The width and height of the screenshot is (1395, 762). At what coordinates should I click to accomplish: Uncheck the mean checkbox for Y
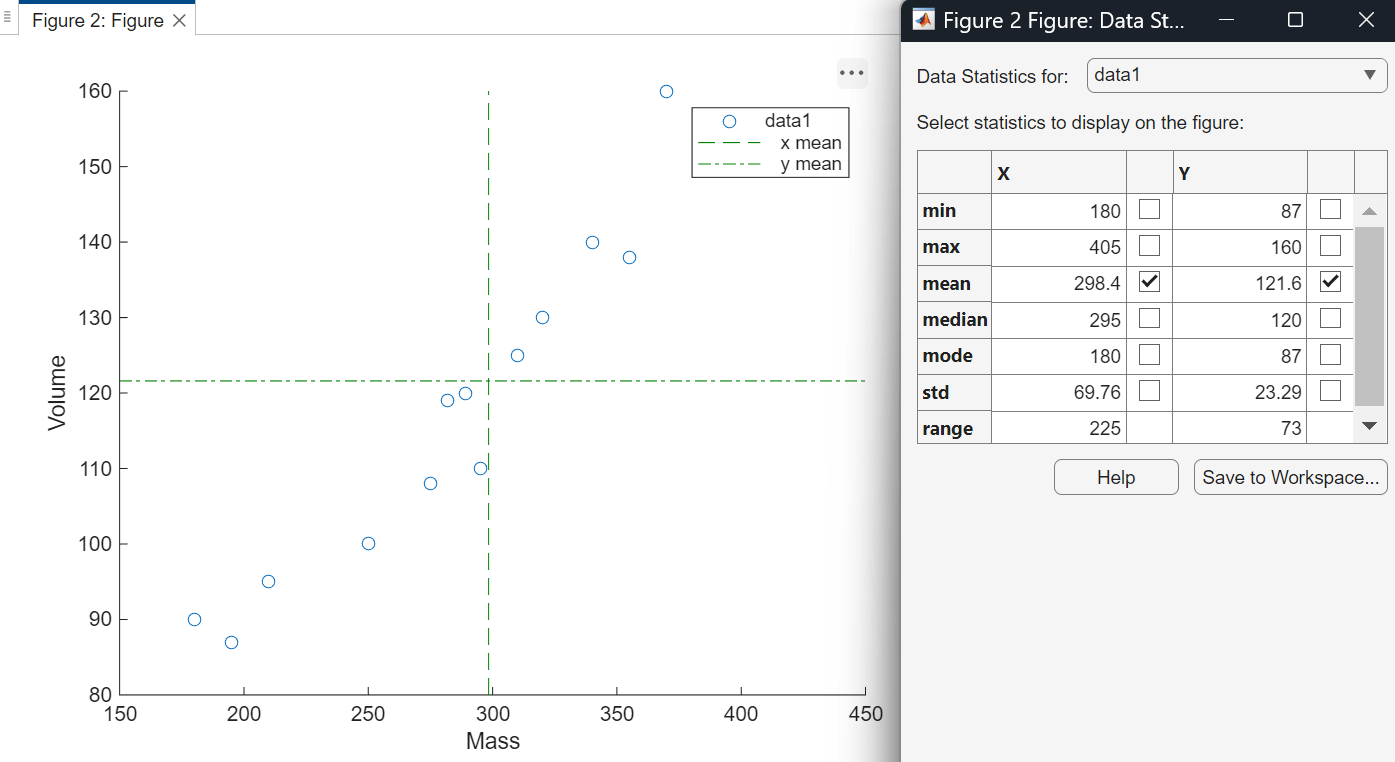[1330, 282]
